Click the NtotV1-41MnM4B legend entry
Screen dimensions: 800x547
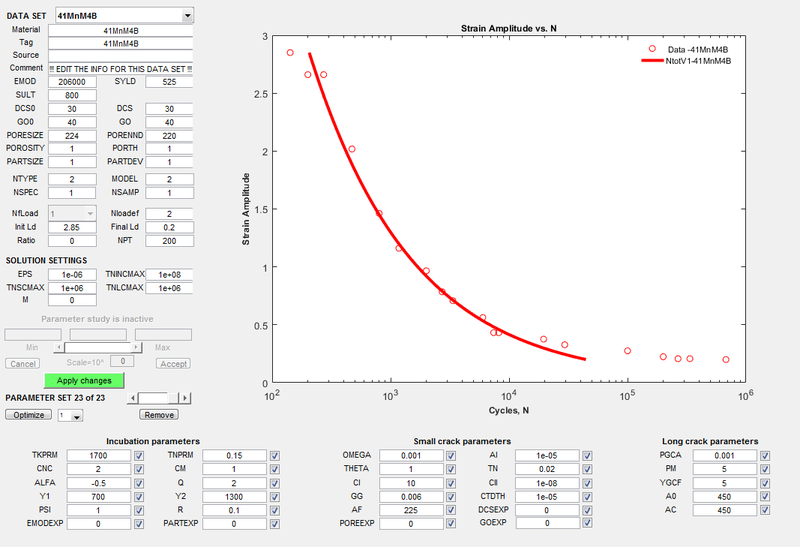[698, 60]
